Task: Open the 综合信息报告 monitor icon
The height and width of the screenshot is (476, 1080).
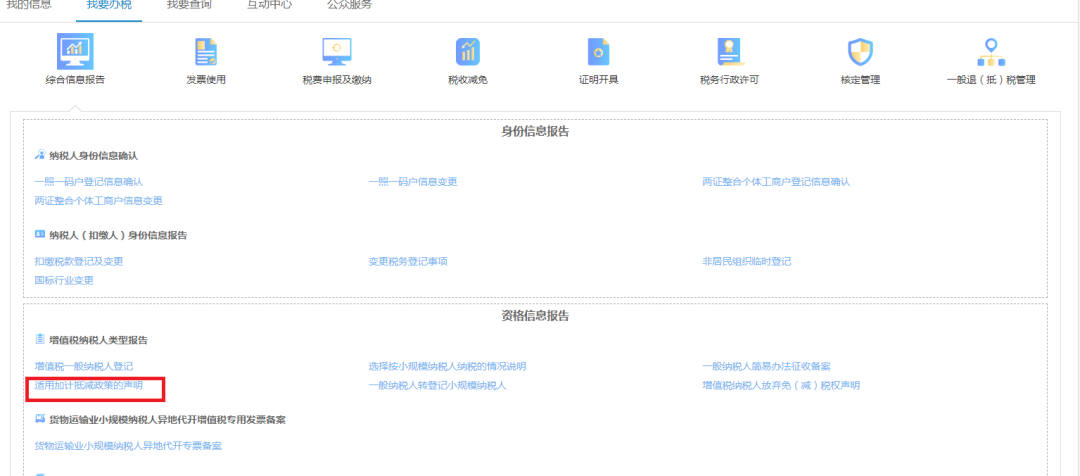Action: pos(75,52)
